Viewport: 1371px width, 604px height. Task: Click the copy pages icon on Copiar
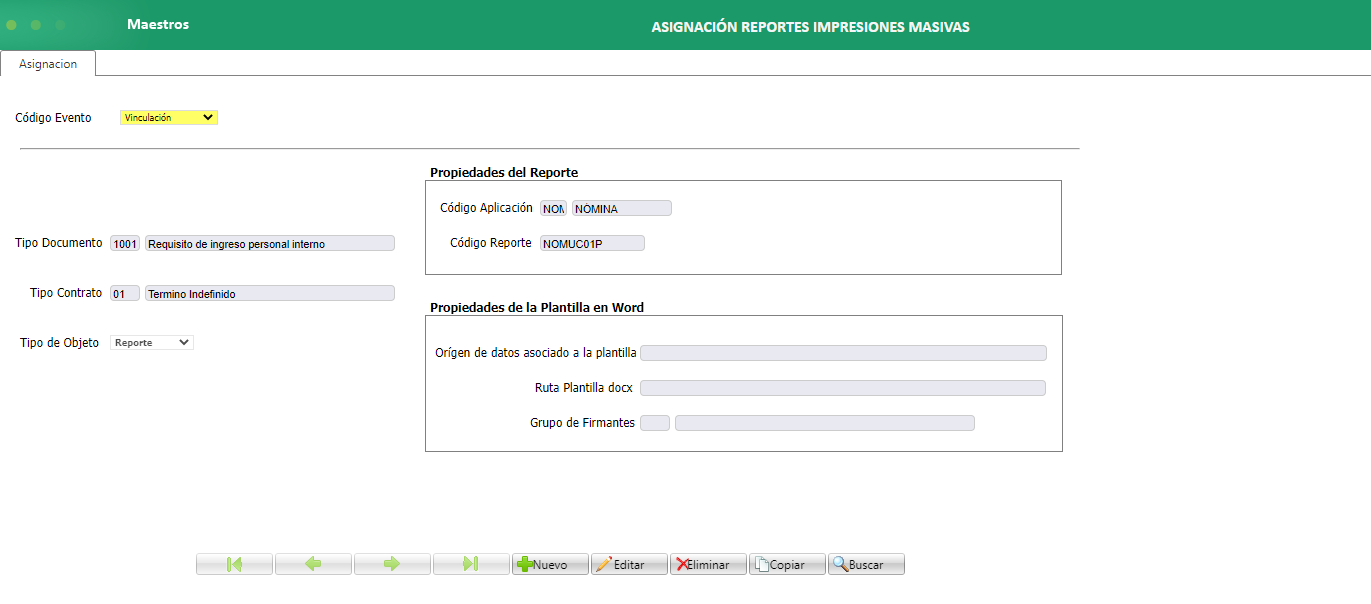pos(763,563)
